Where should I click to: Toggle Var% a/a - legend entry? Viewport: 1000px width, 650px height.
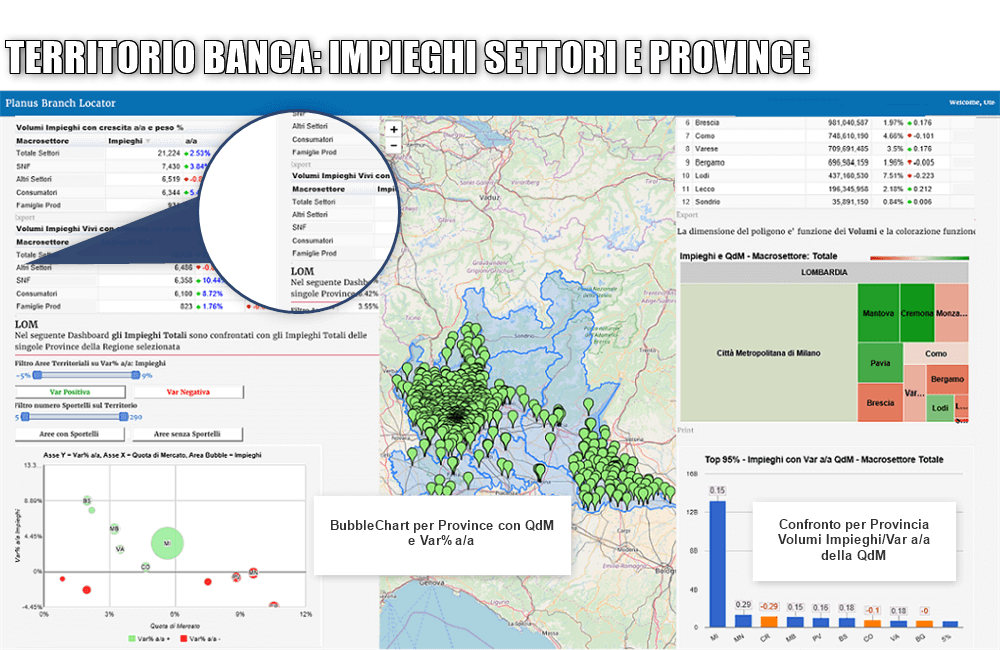(200, 639)
